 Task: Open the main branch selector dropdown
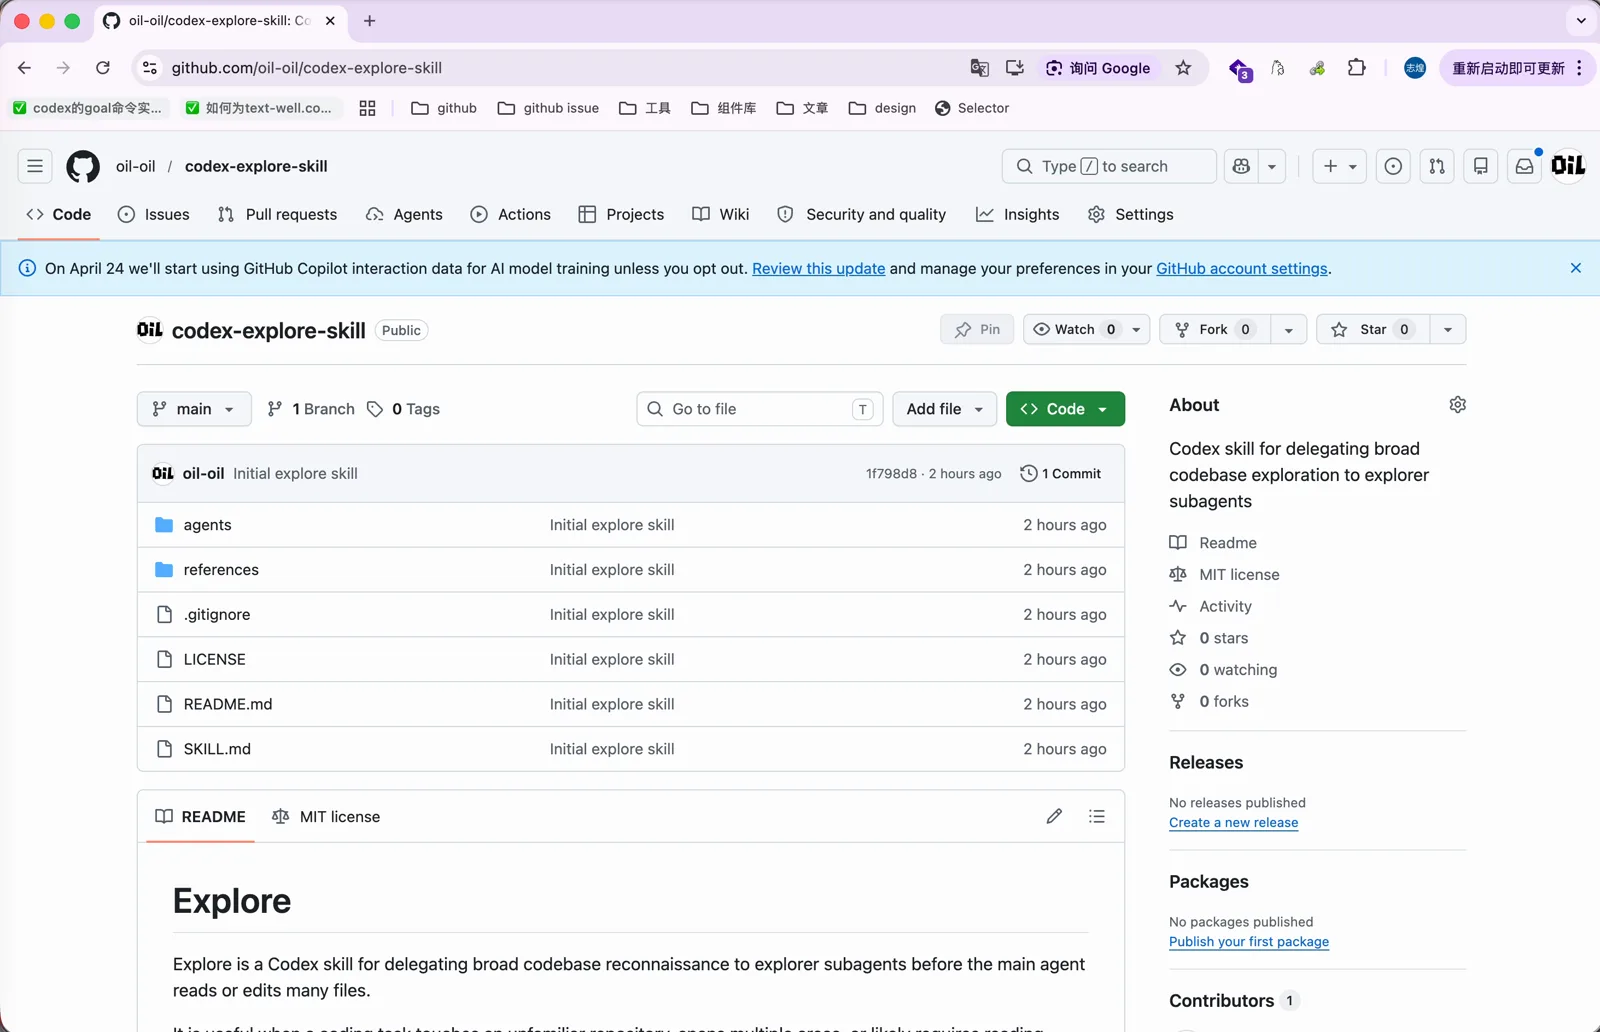click(x=194, y=409)
